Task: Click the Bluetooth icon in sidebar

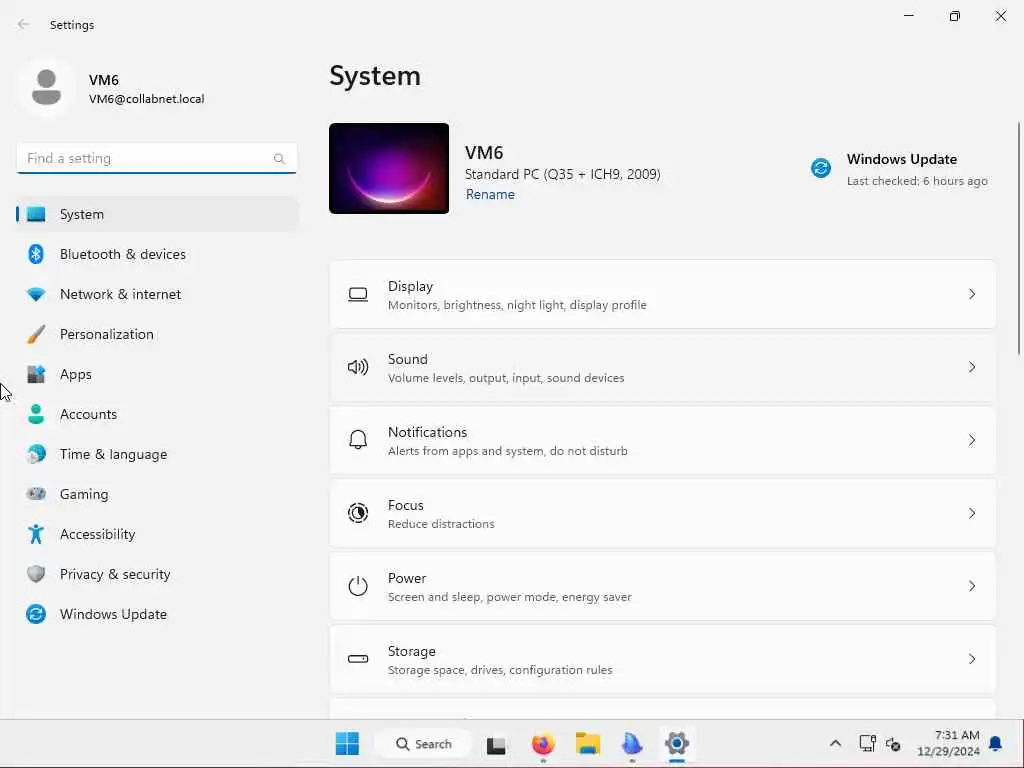Action: 36,254
